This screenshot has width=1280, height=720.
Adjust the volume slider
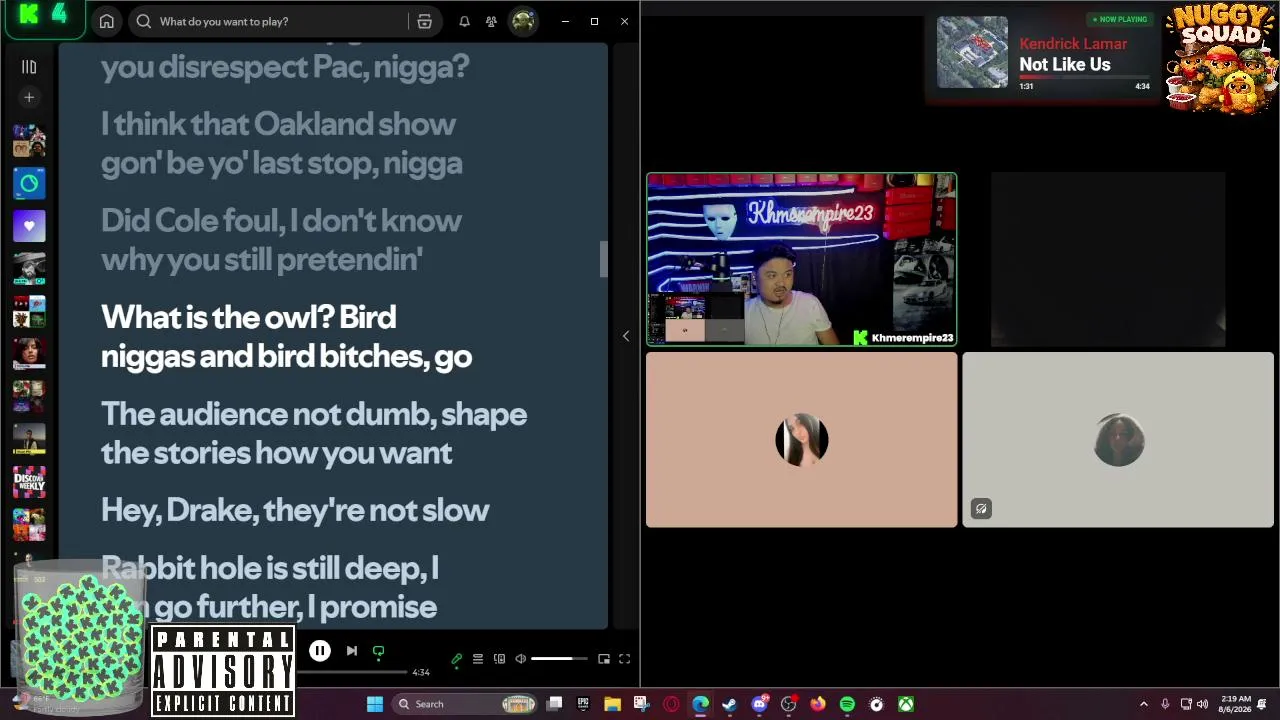pyautogui.click(x=558, y=659)
